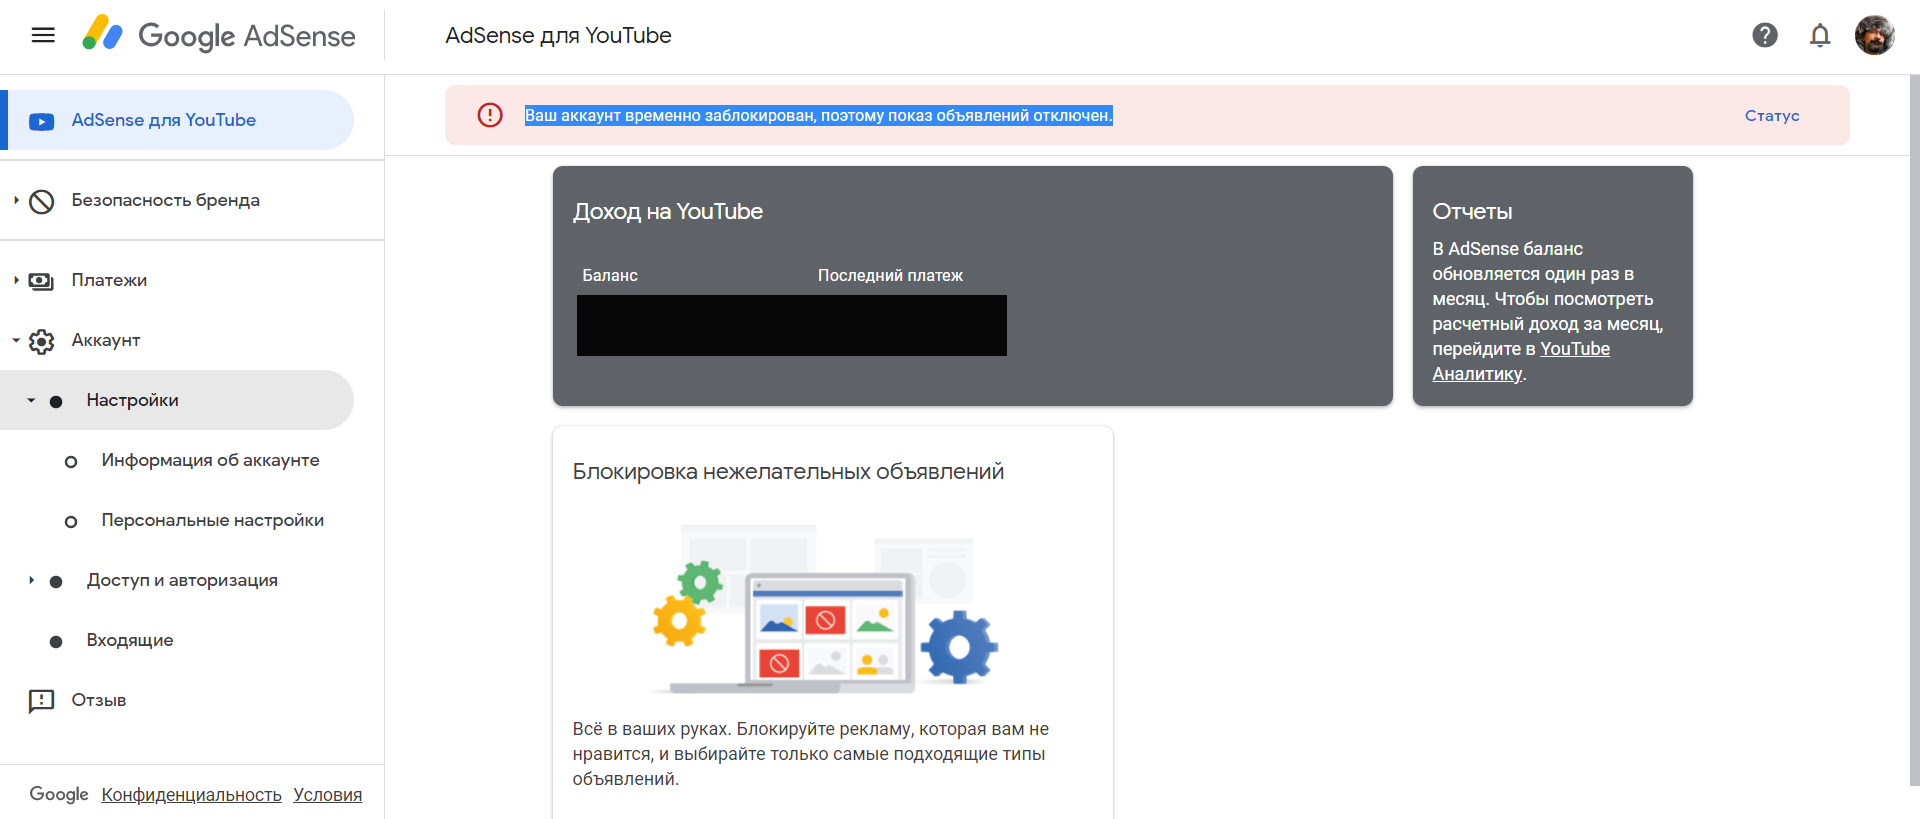This screenshot has height=819, width=1920.
Task: Click the AdSense для YouTube page title
Action: (x=558, y=35)
